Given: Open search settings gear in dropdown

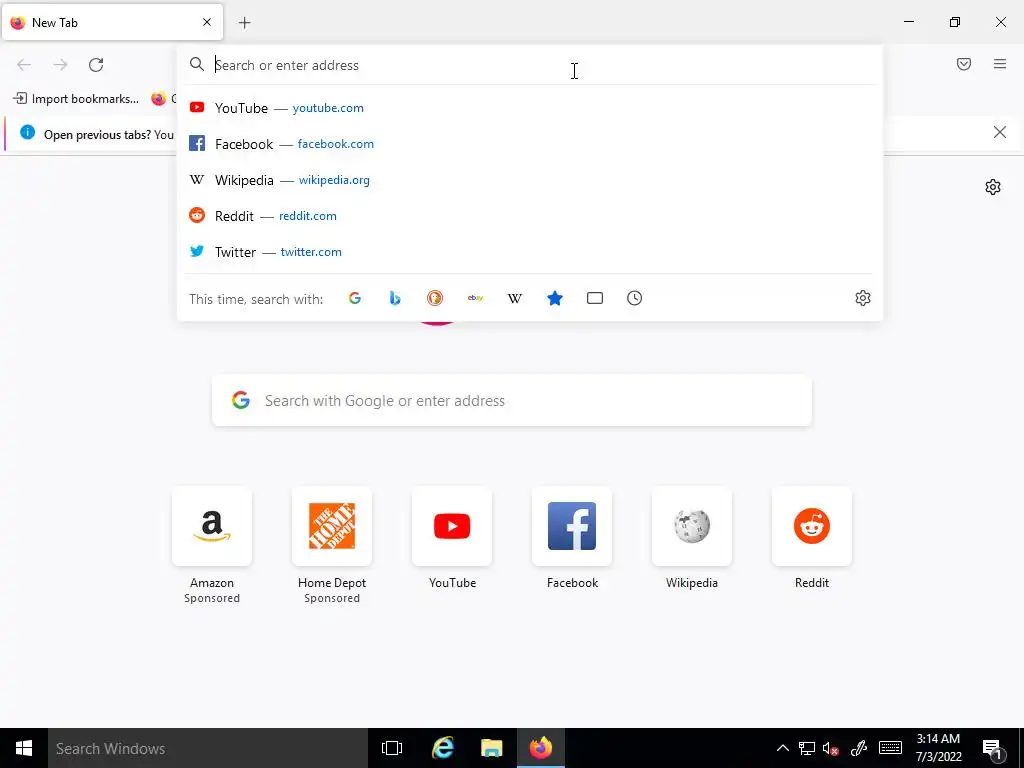Looking at the screenshot, I should [x=863, y=298].
